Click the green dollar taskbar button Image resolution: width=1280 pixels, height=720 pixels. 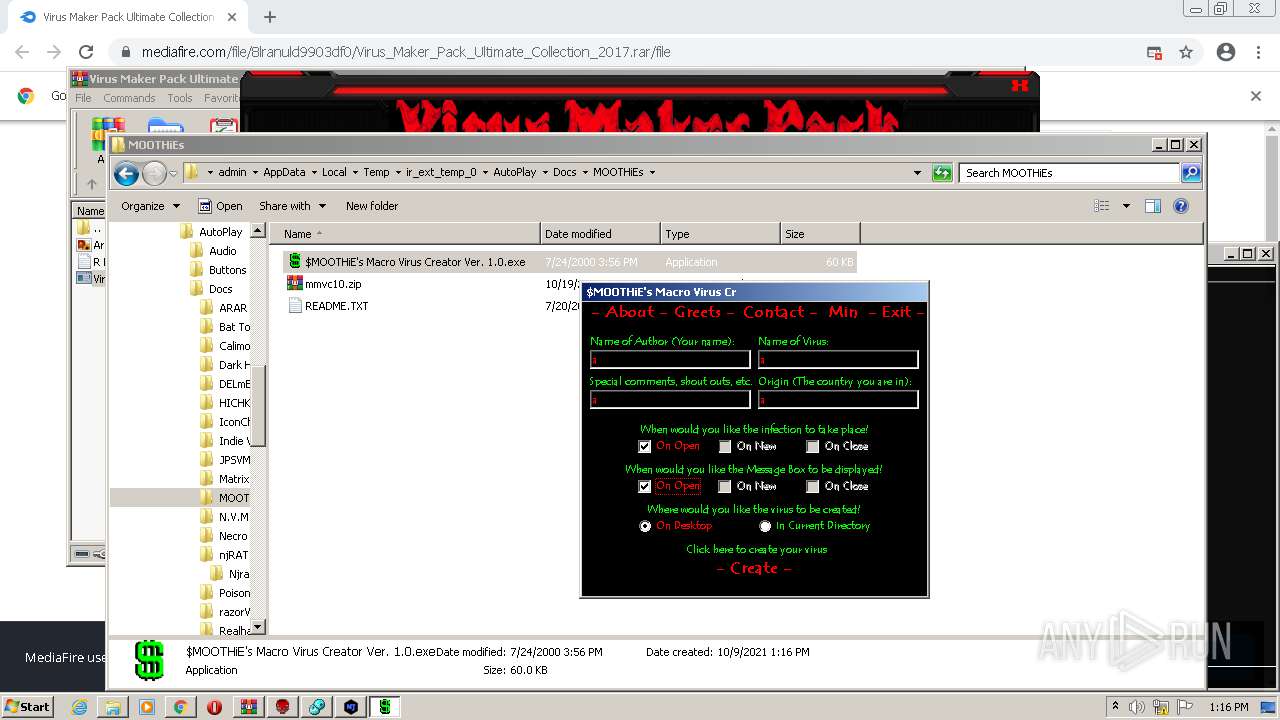click(385, 706)
